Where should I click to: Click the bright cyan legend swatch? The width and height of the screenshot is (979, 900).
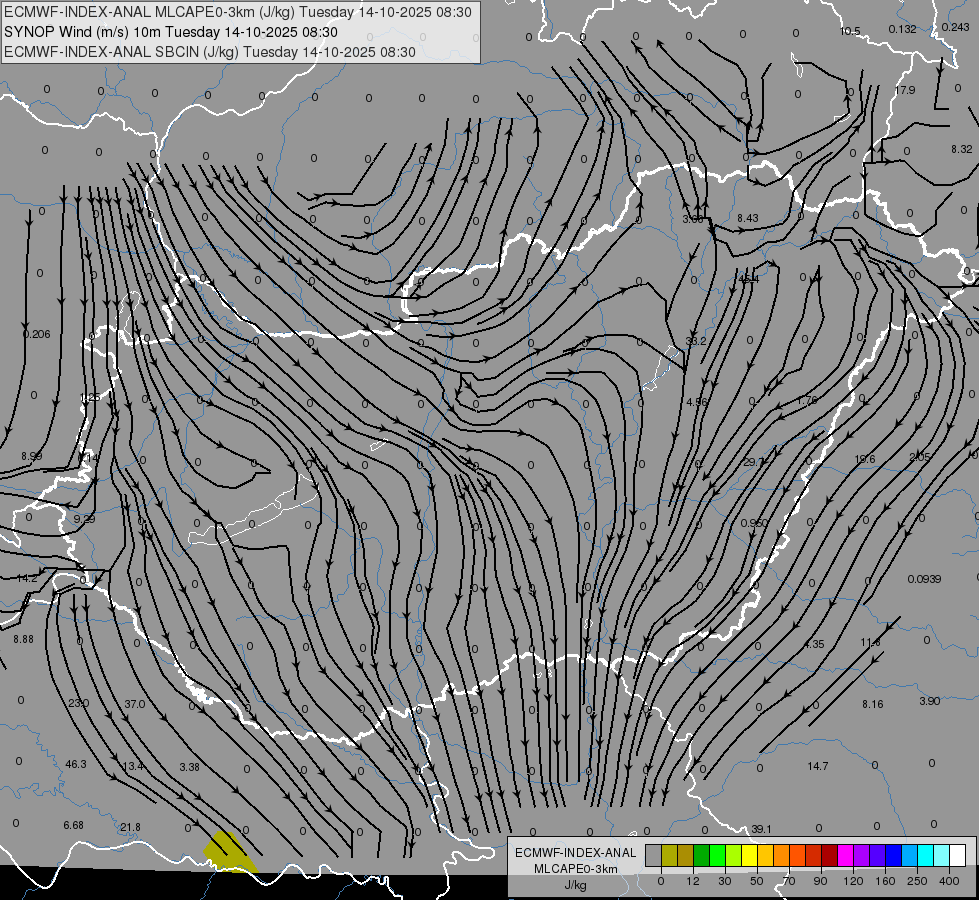click(x=926, y=855)
